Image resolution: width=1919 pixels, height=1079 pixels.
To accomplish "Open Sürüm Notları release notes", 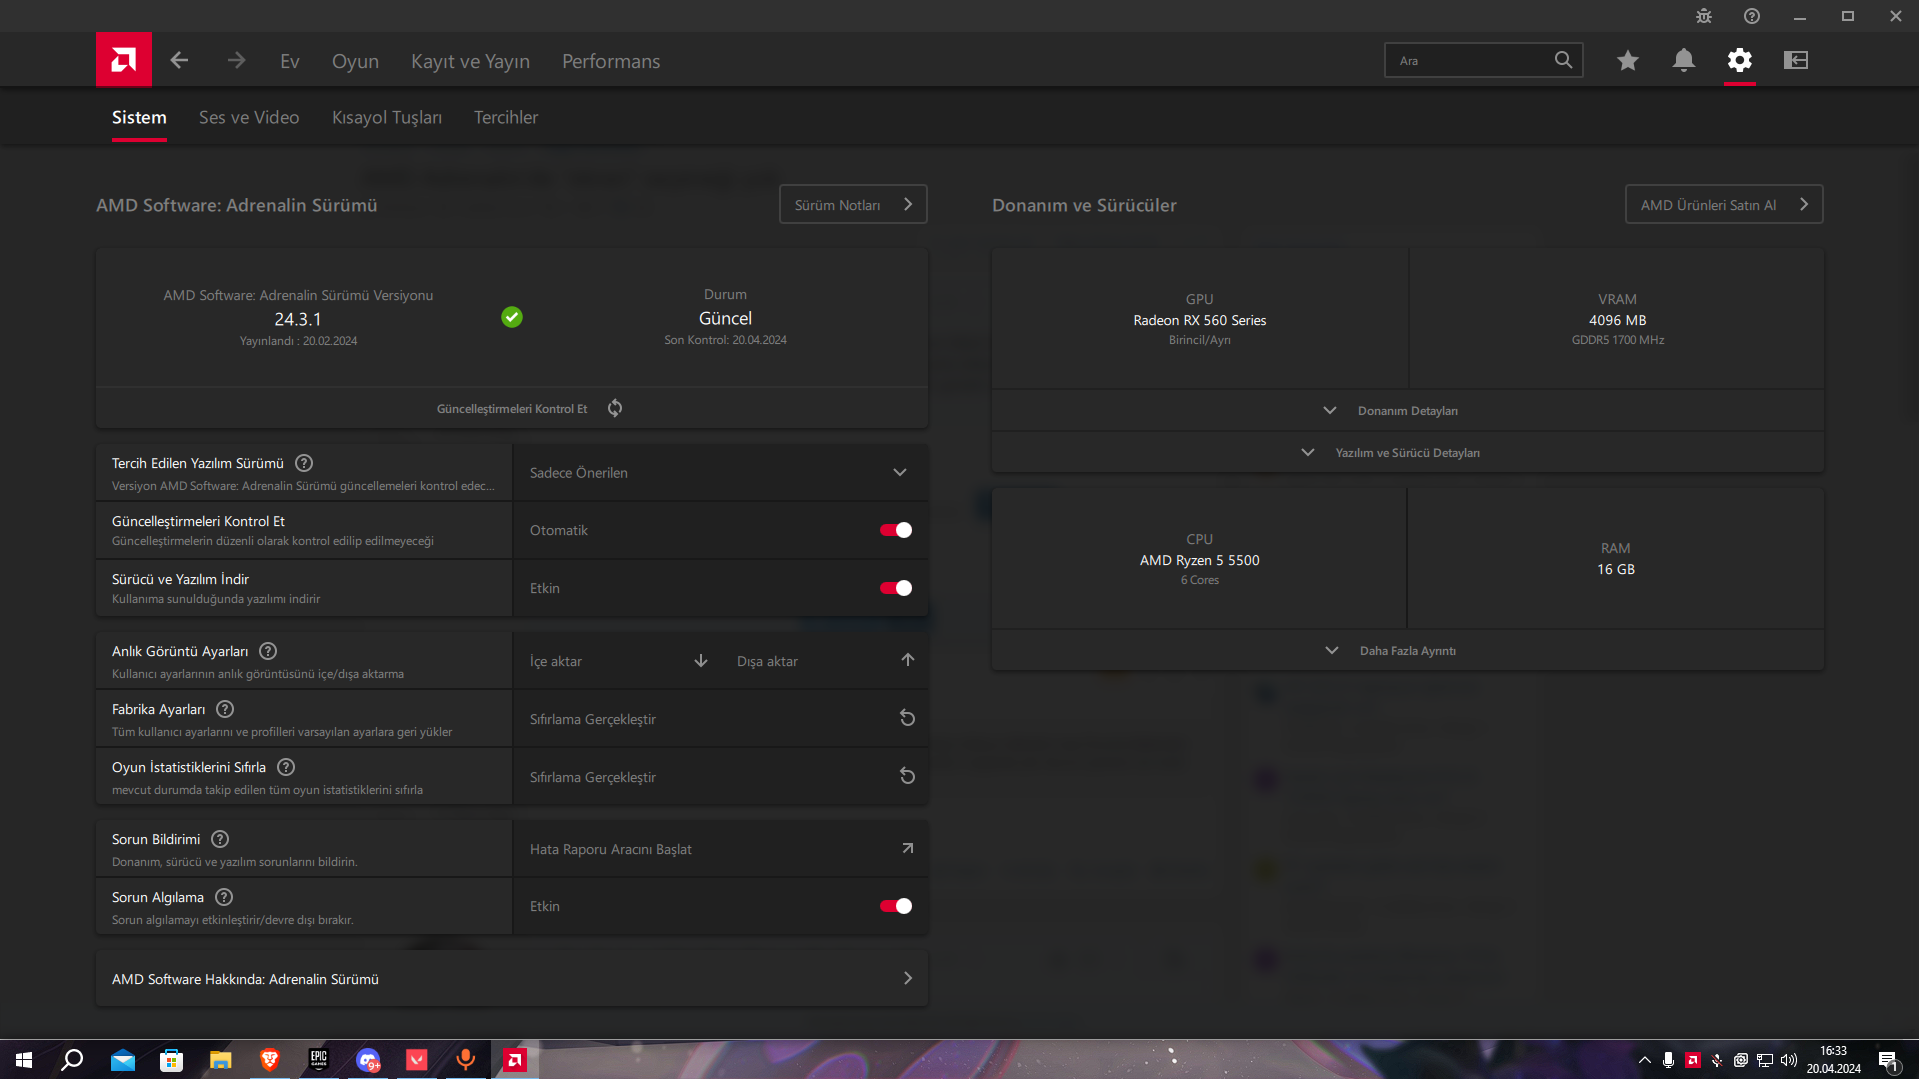I will pos(853,204).
